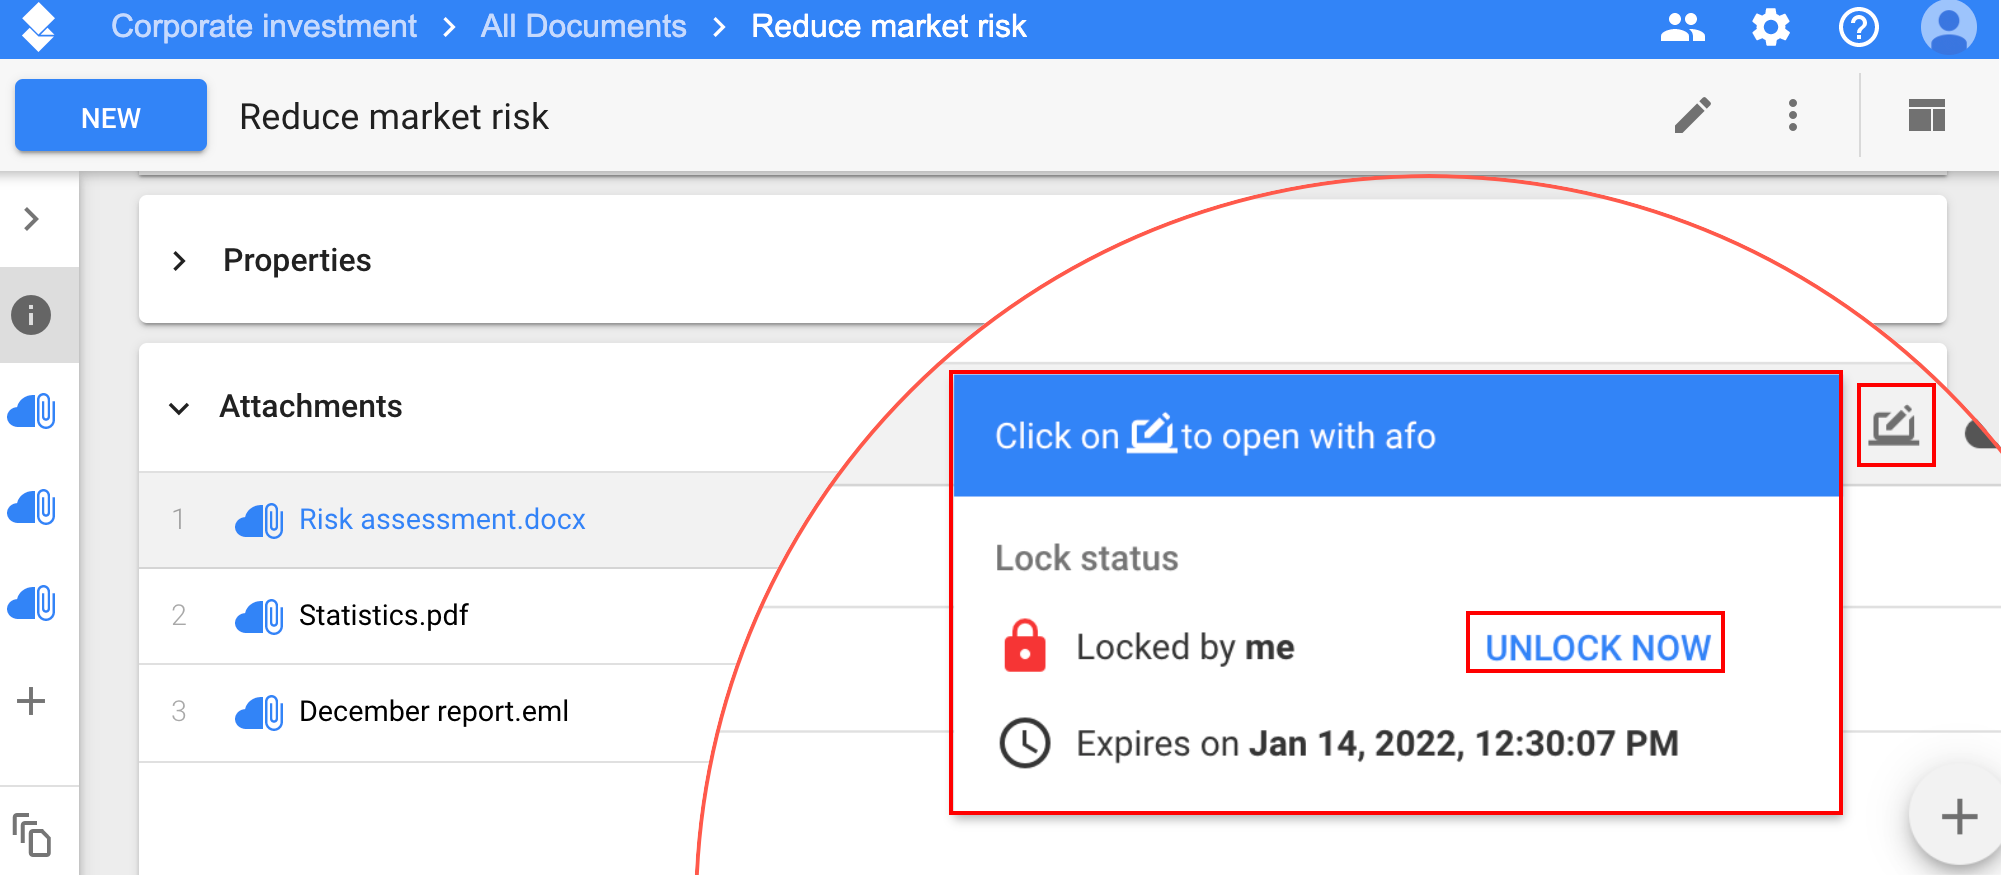Click the Lock status label
The width and height of the screenshot is (2001, 875).
[x=1087, y=558]
